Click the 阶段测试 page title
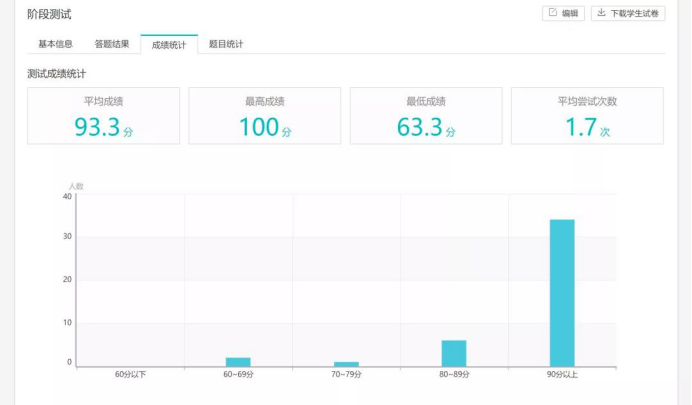The width and height of the screenshot is (692, 405). (49, 14)
